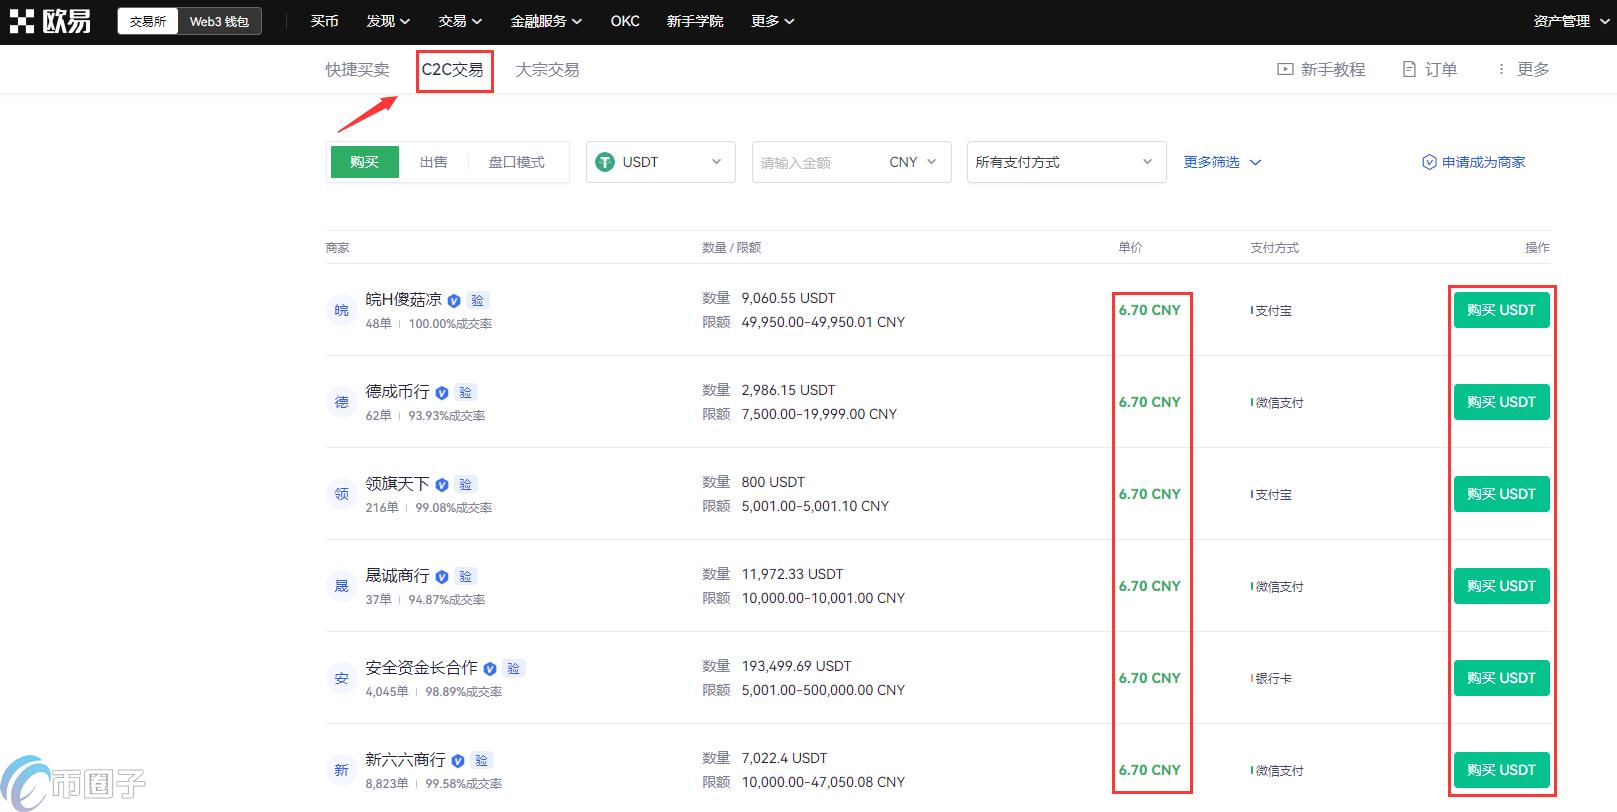The height and width of the screenshot is (812, 1617).
Task: Click the 订单 orders document icon
Action: click(1409, 69)
